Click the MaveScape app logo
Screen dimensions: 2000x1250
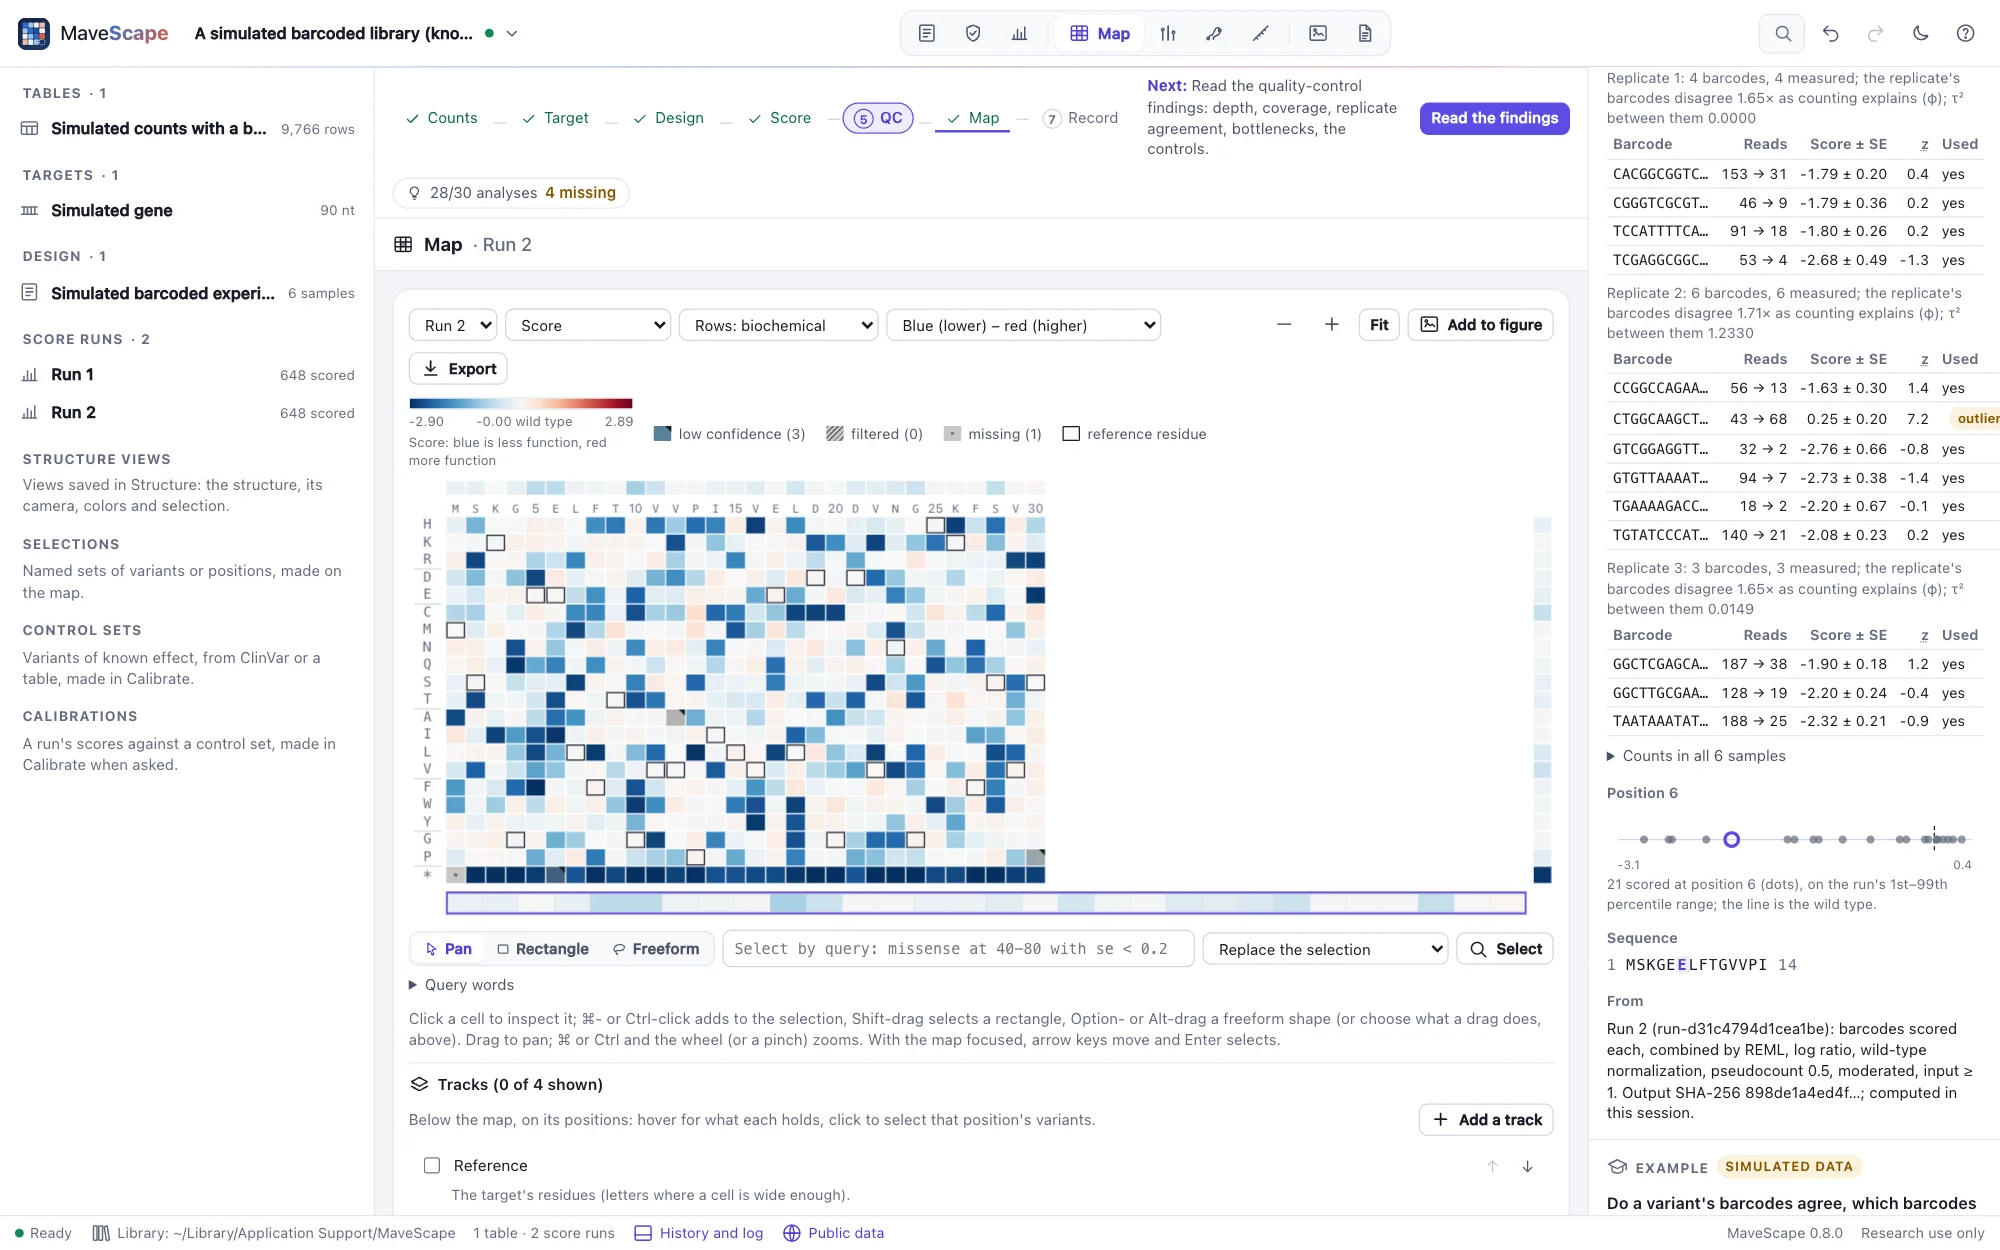[x=34, y=33]
